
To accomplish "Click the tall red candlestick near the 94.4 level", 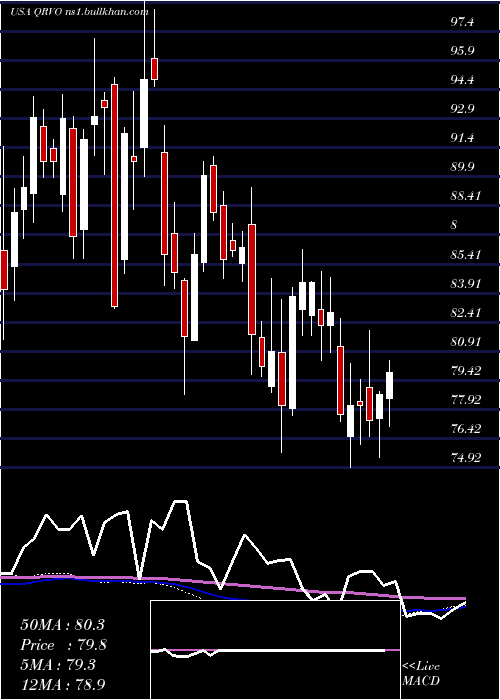I will [115, 196].
